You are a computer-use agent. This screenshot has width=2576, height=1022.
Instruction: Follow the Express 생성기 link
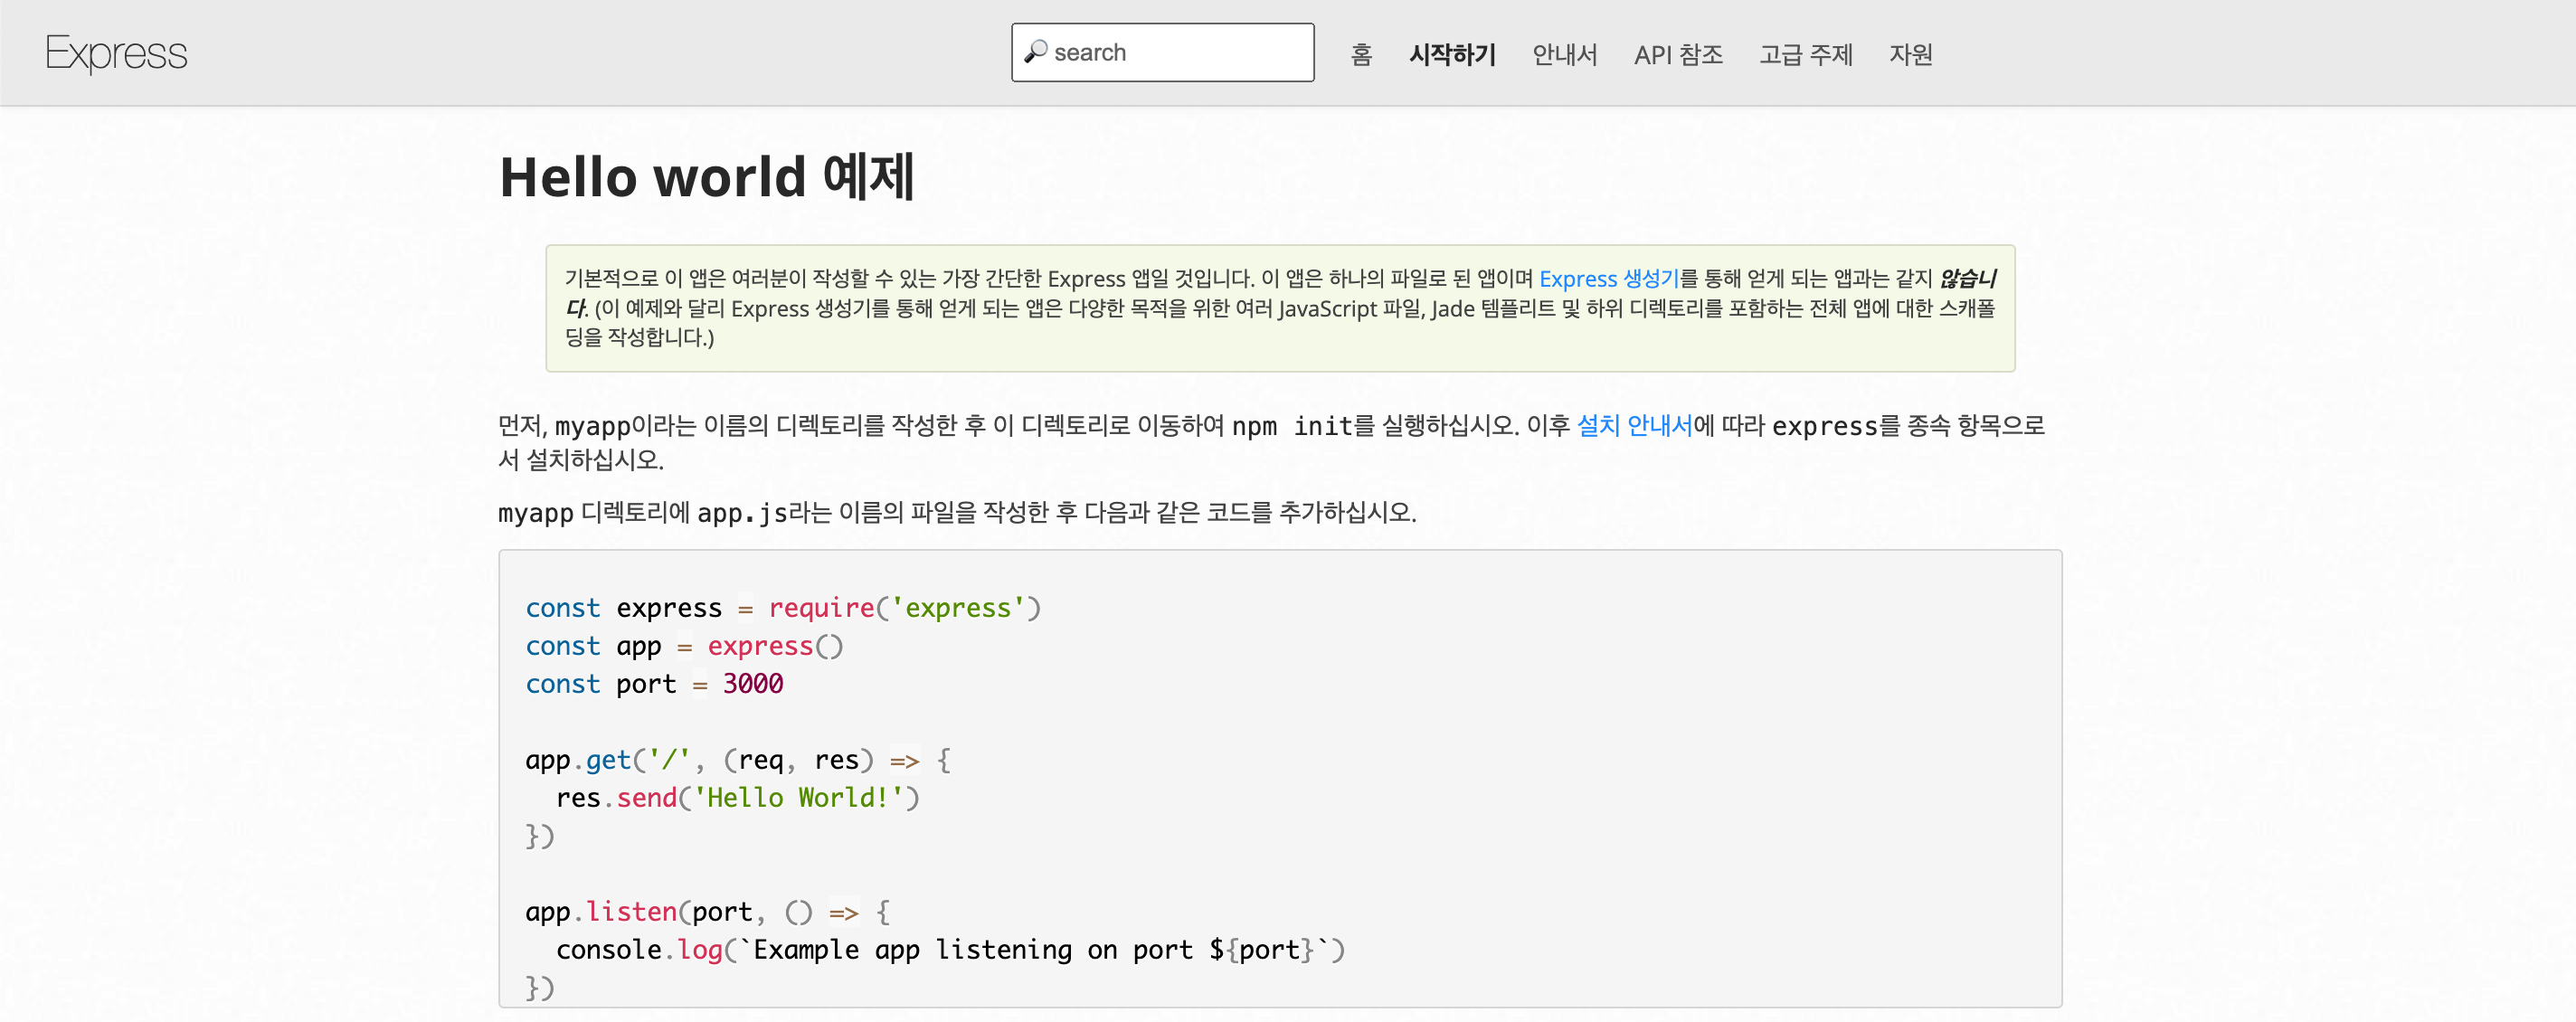point(1608,278)
